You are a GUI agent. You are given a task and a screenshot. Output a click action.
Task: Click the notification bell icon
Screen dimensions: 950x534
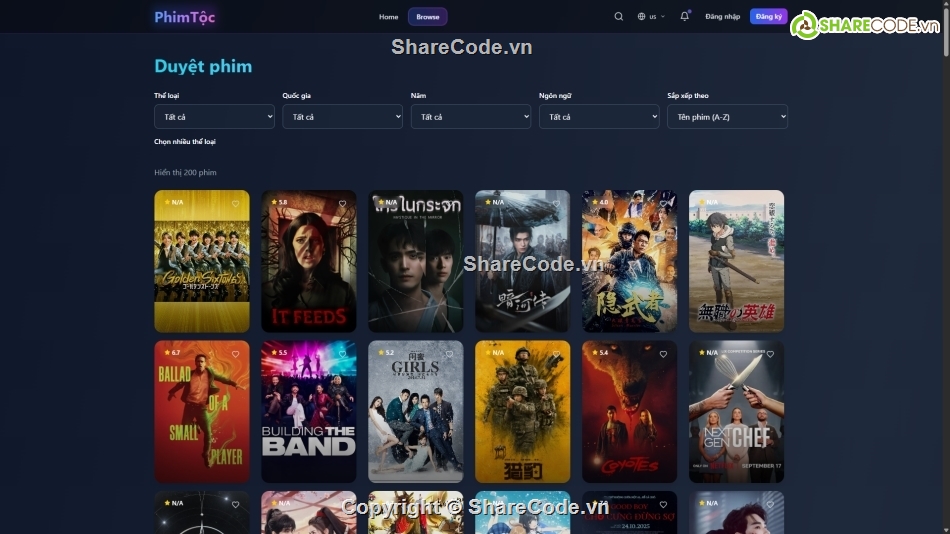point(685,16)
